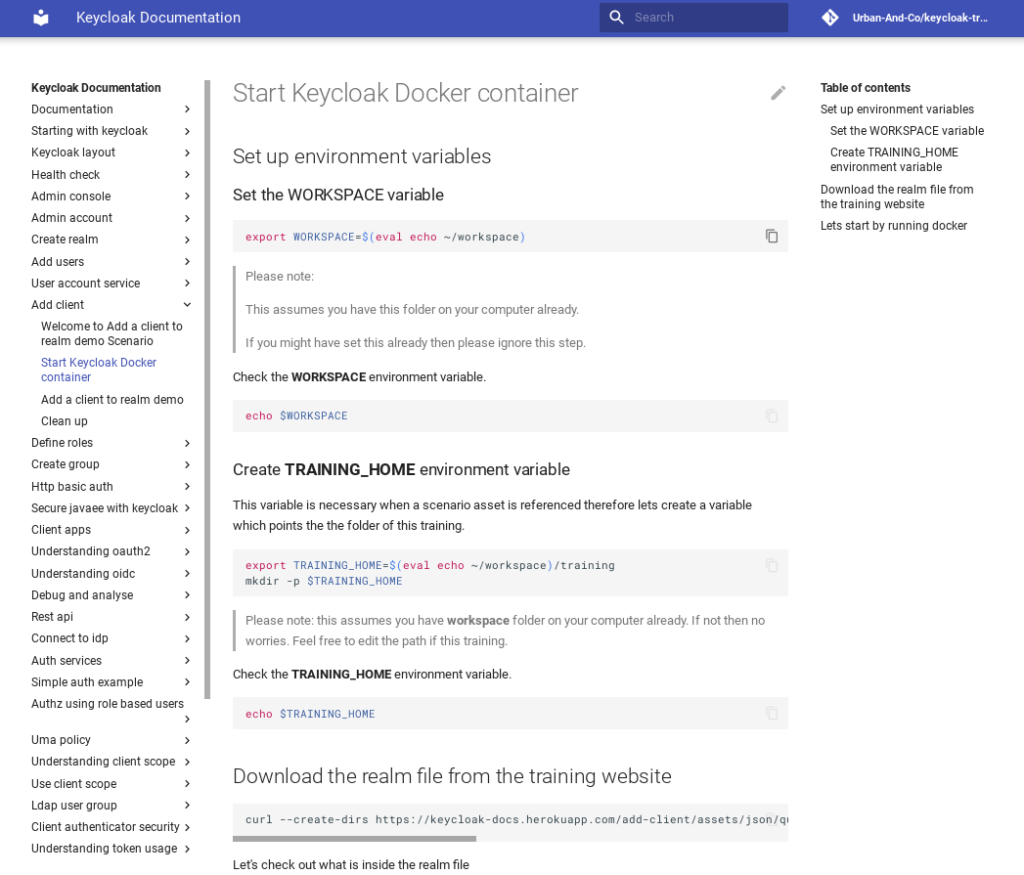Jump to Set up environment variables section

pos(897,109)
